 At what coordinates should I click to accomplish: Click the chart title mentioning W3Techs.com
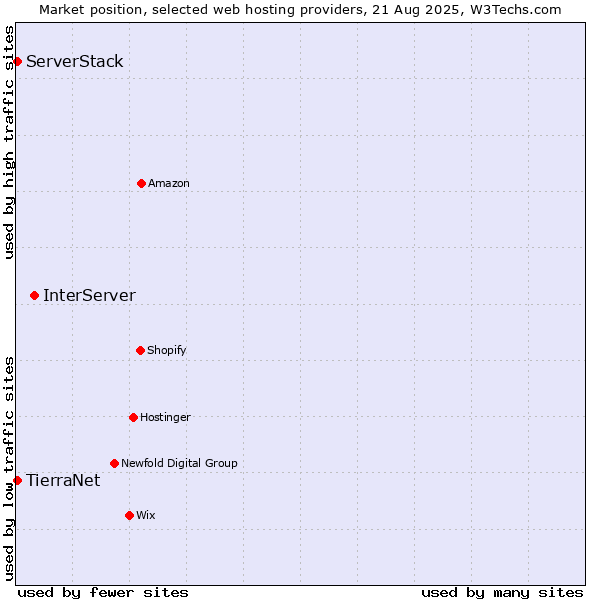click(x=300, y=10)
